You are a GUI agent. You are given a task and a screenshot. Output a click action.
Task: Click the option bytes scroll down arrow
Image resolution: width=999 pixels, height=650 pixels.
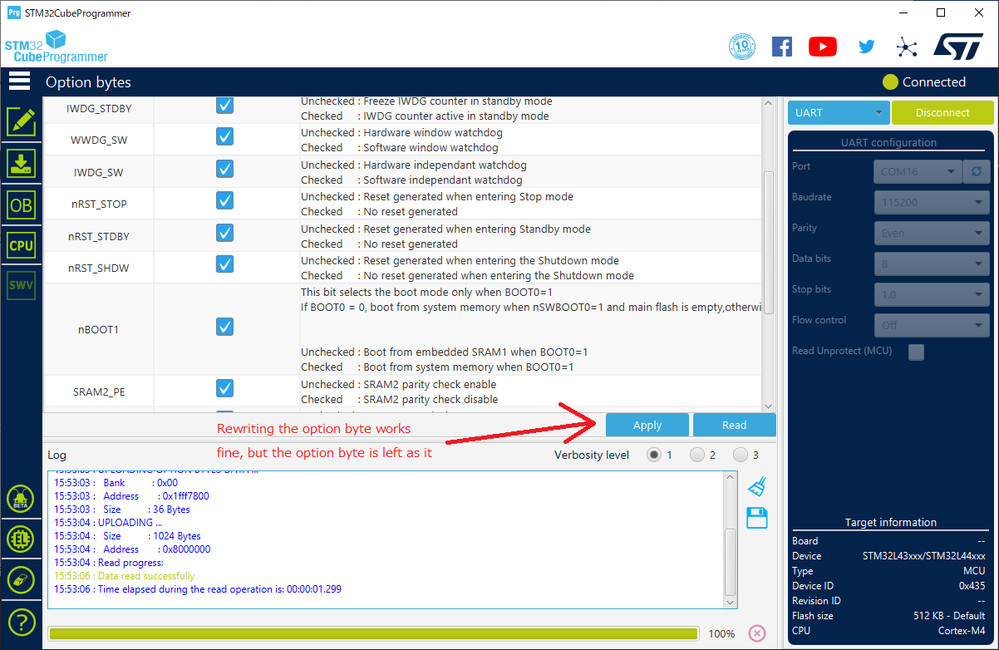[768, 406]
